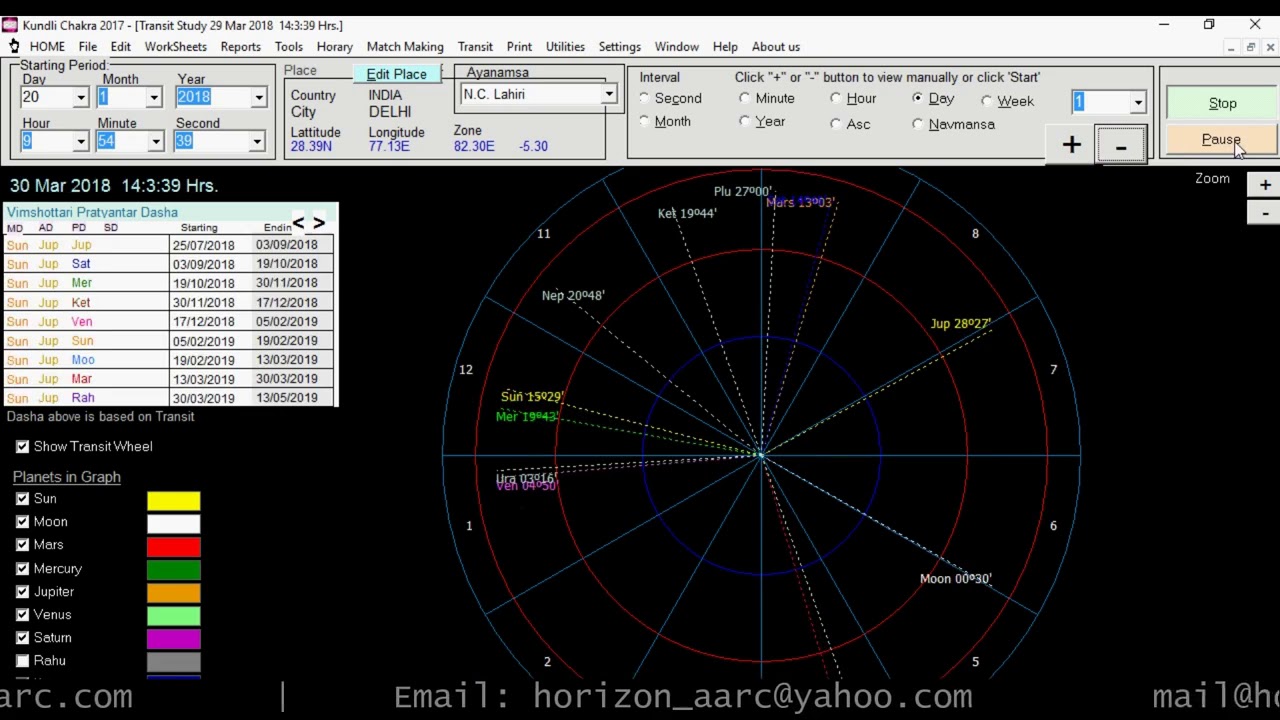This screenshot has height=720, width=1280.
Task: Click the Edit Place button
Action: click(x=396, y=74)
